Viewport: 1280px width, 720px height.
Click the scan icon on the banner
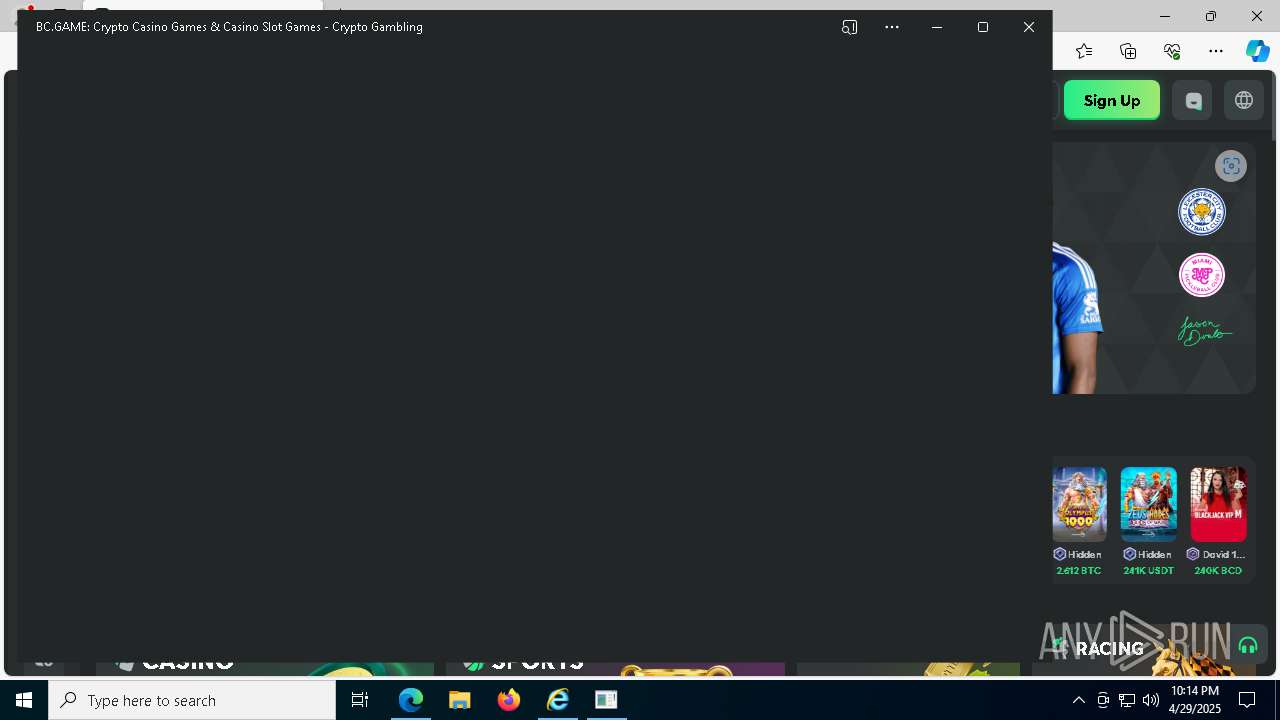pos(1231,166)
